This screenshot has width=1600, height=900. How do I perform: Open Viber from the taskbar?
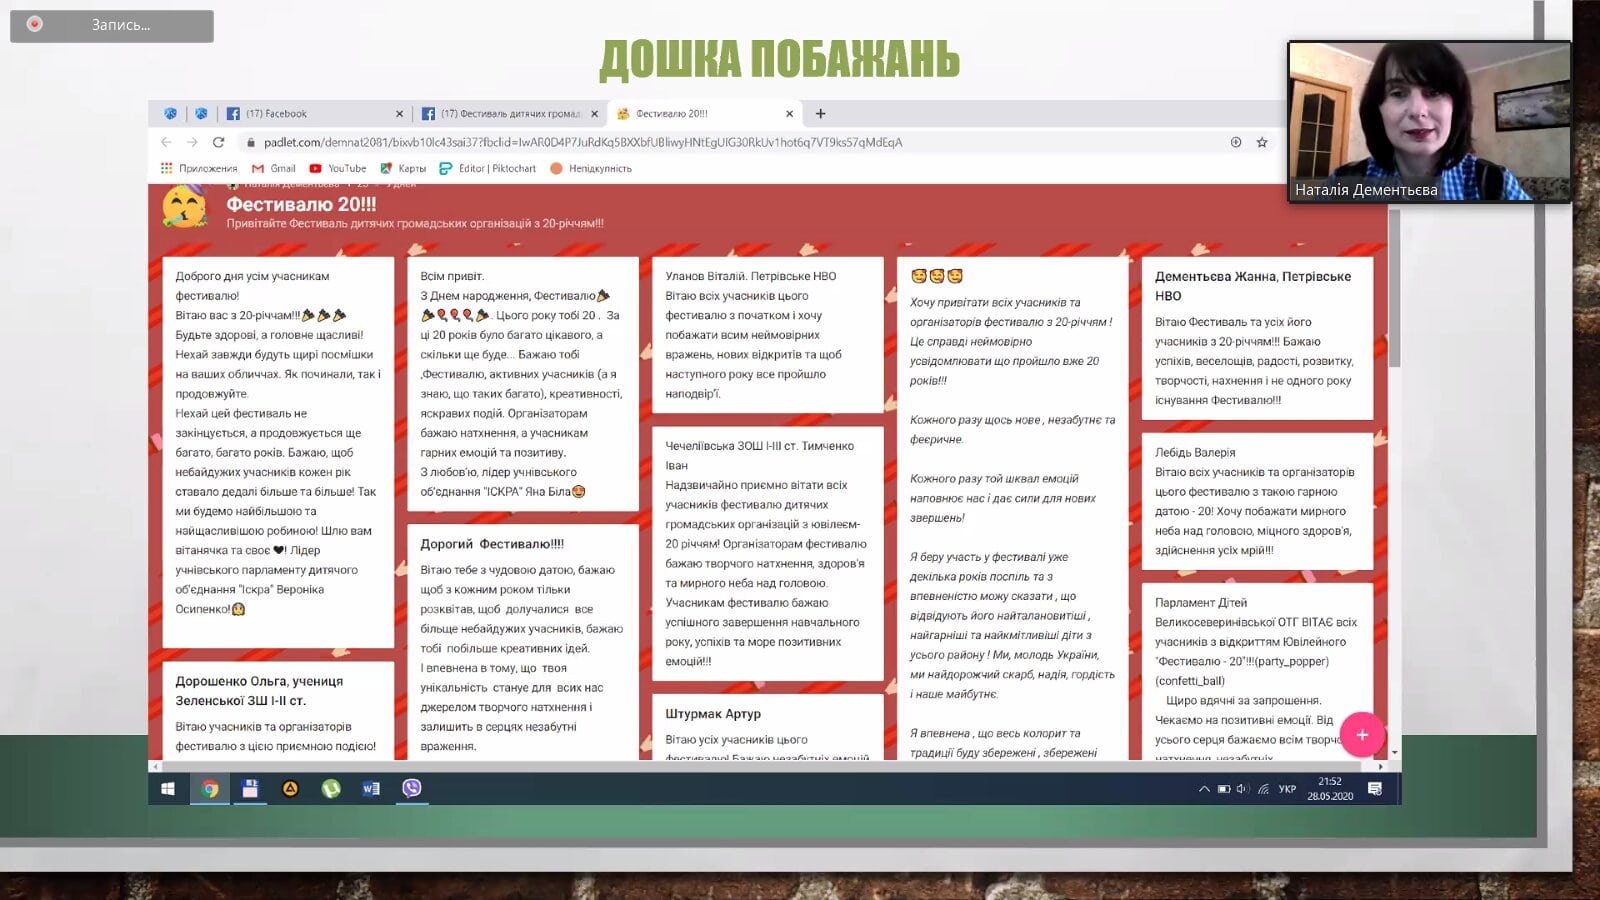[x=411, y=788]
